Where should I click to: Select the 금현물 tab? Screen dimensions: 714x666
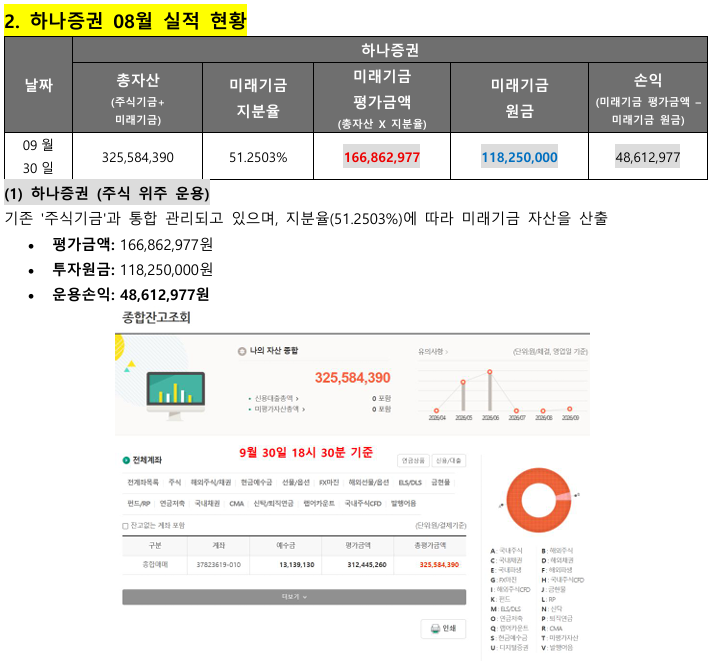click(x=441, y=482)
